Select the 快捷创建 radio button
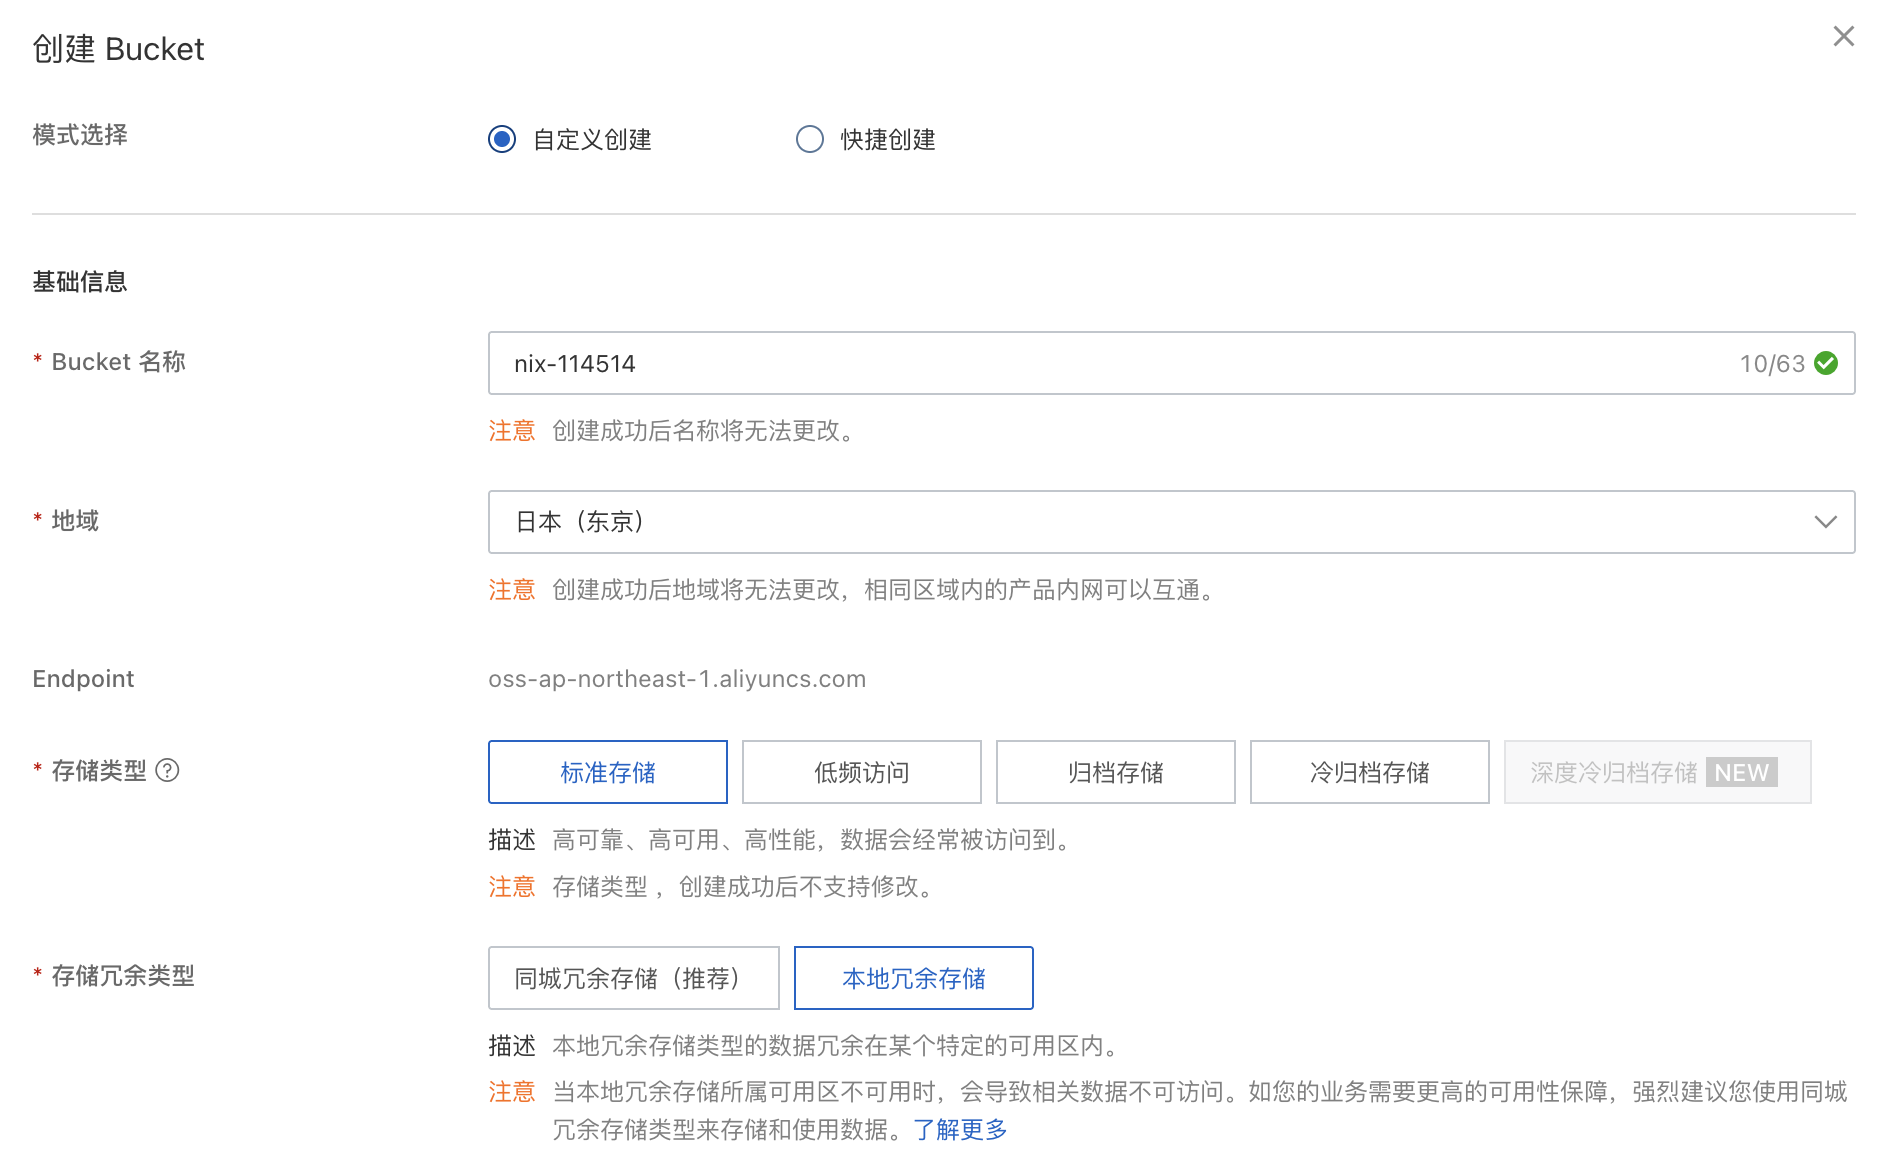Image resolution: width=1880 pixels, height=1164 pixels. point(810,139)
